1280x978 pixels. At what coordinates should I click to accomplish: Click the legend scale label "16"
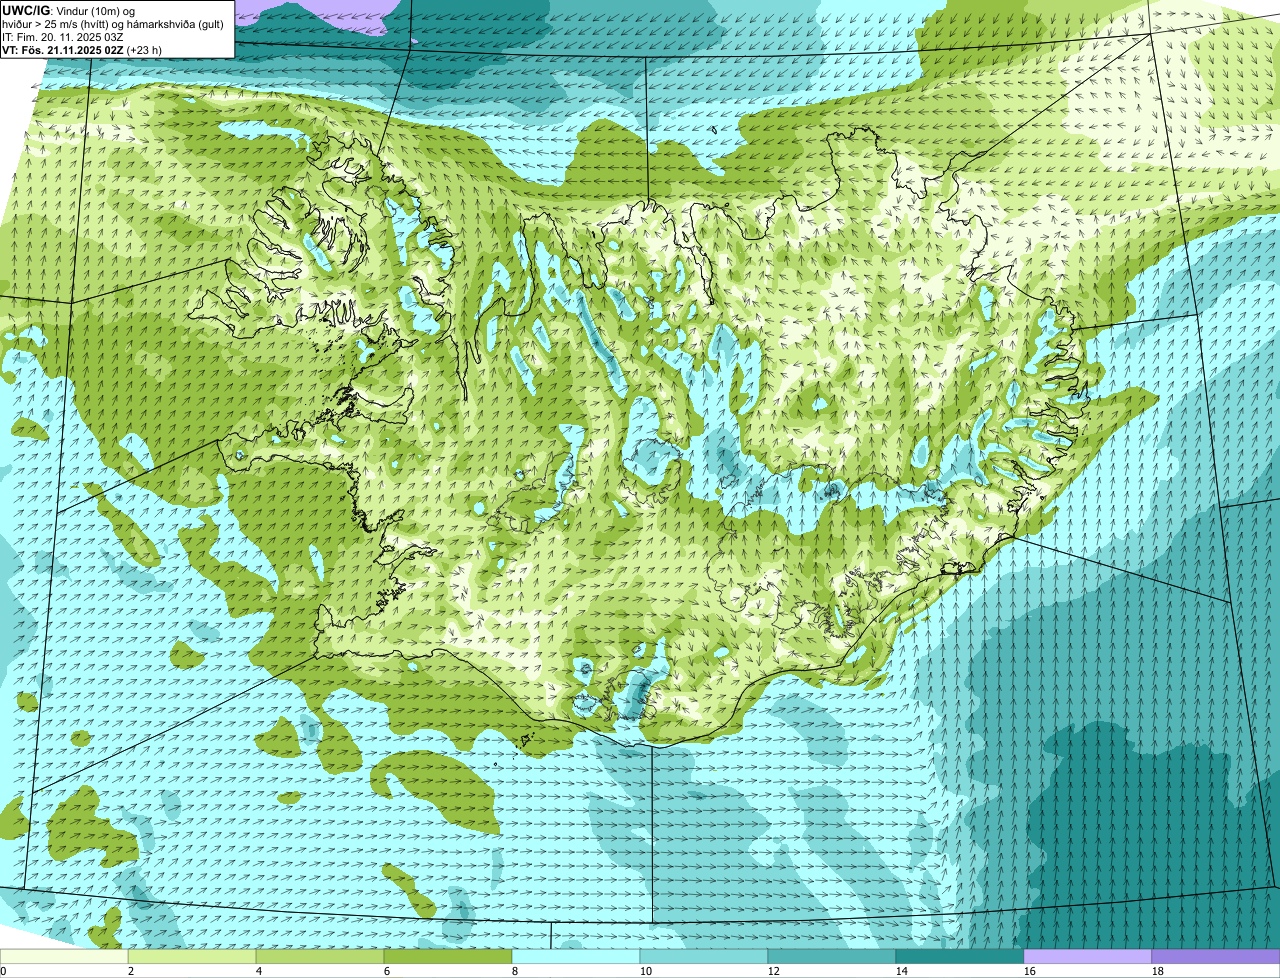click(x=1030, y=971)
